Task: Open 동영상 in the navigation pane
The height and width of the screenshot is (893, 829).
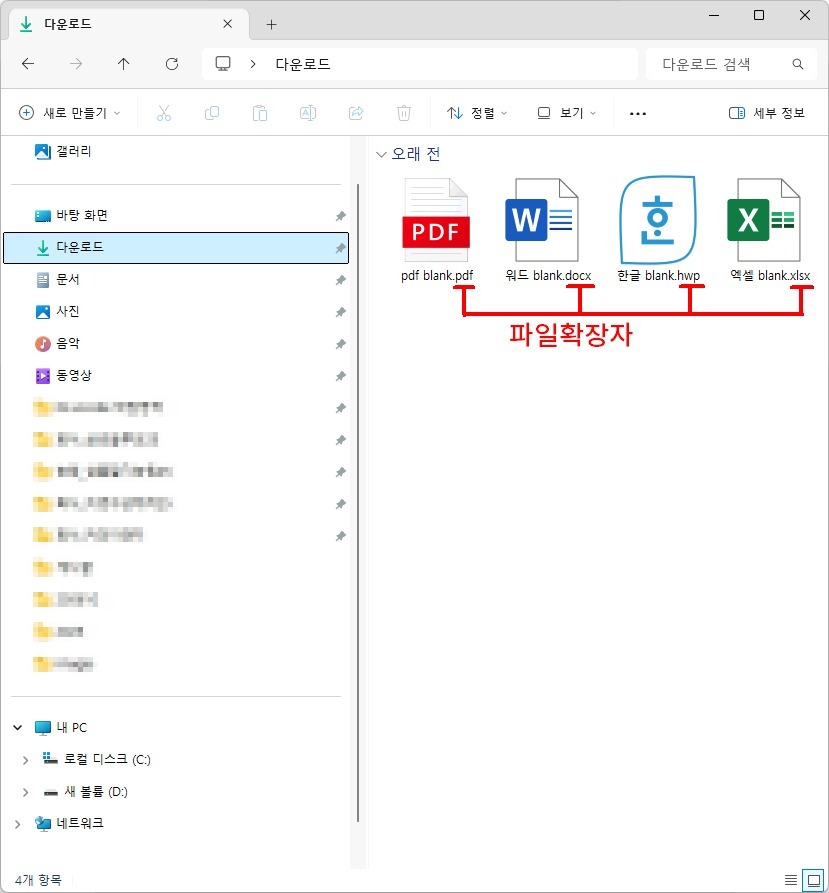Action: coord(63,375)
